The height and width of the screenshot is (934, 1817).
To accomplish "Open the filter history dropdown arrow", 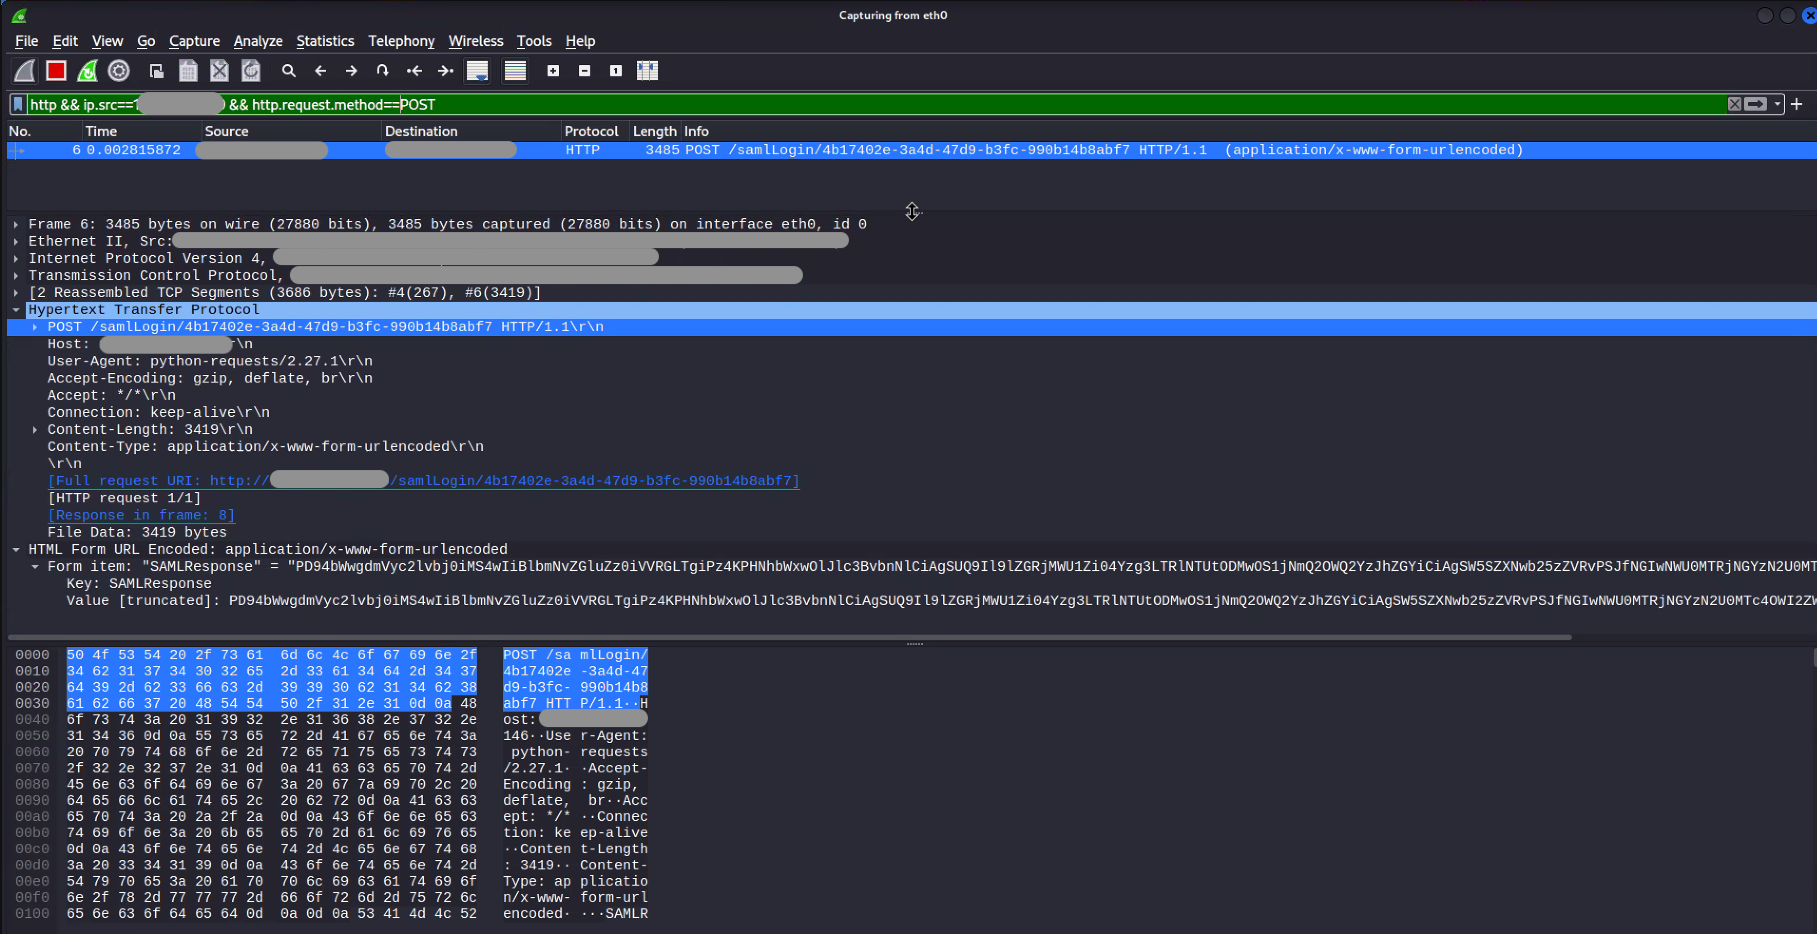I will coord(1777,104).
